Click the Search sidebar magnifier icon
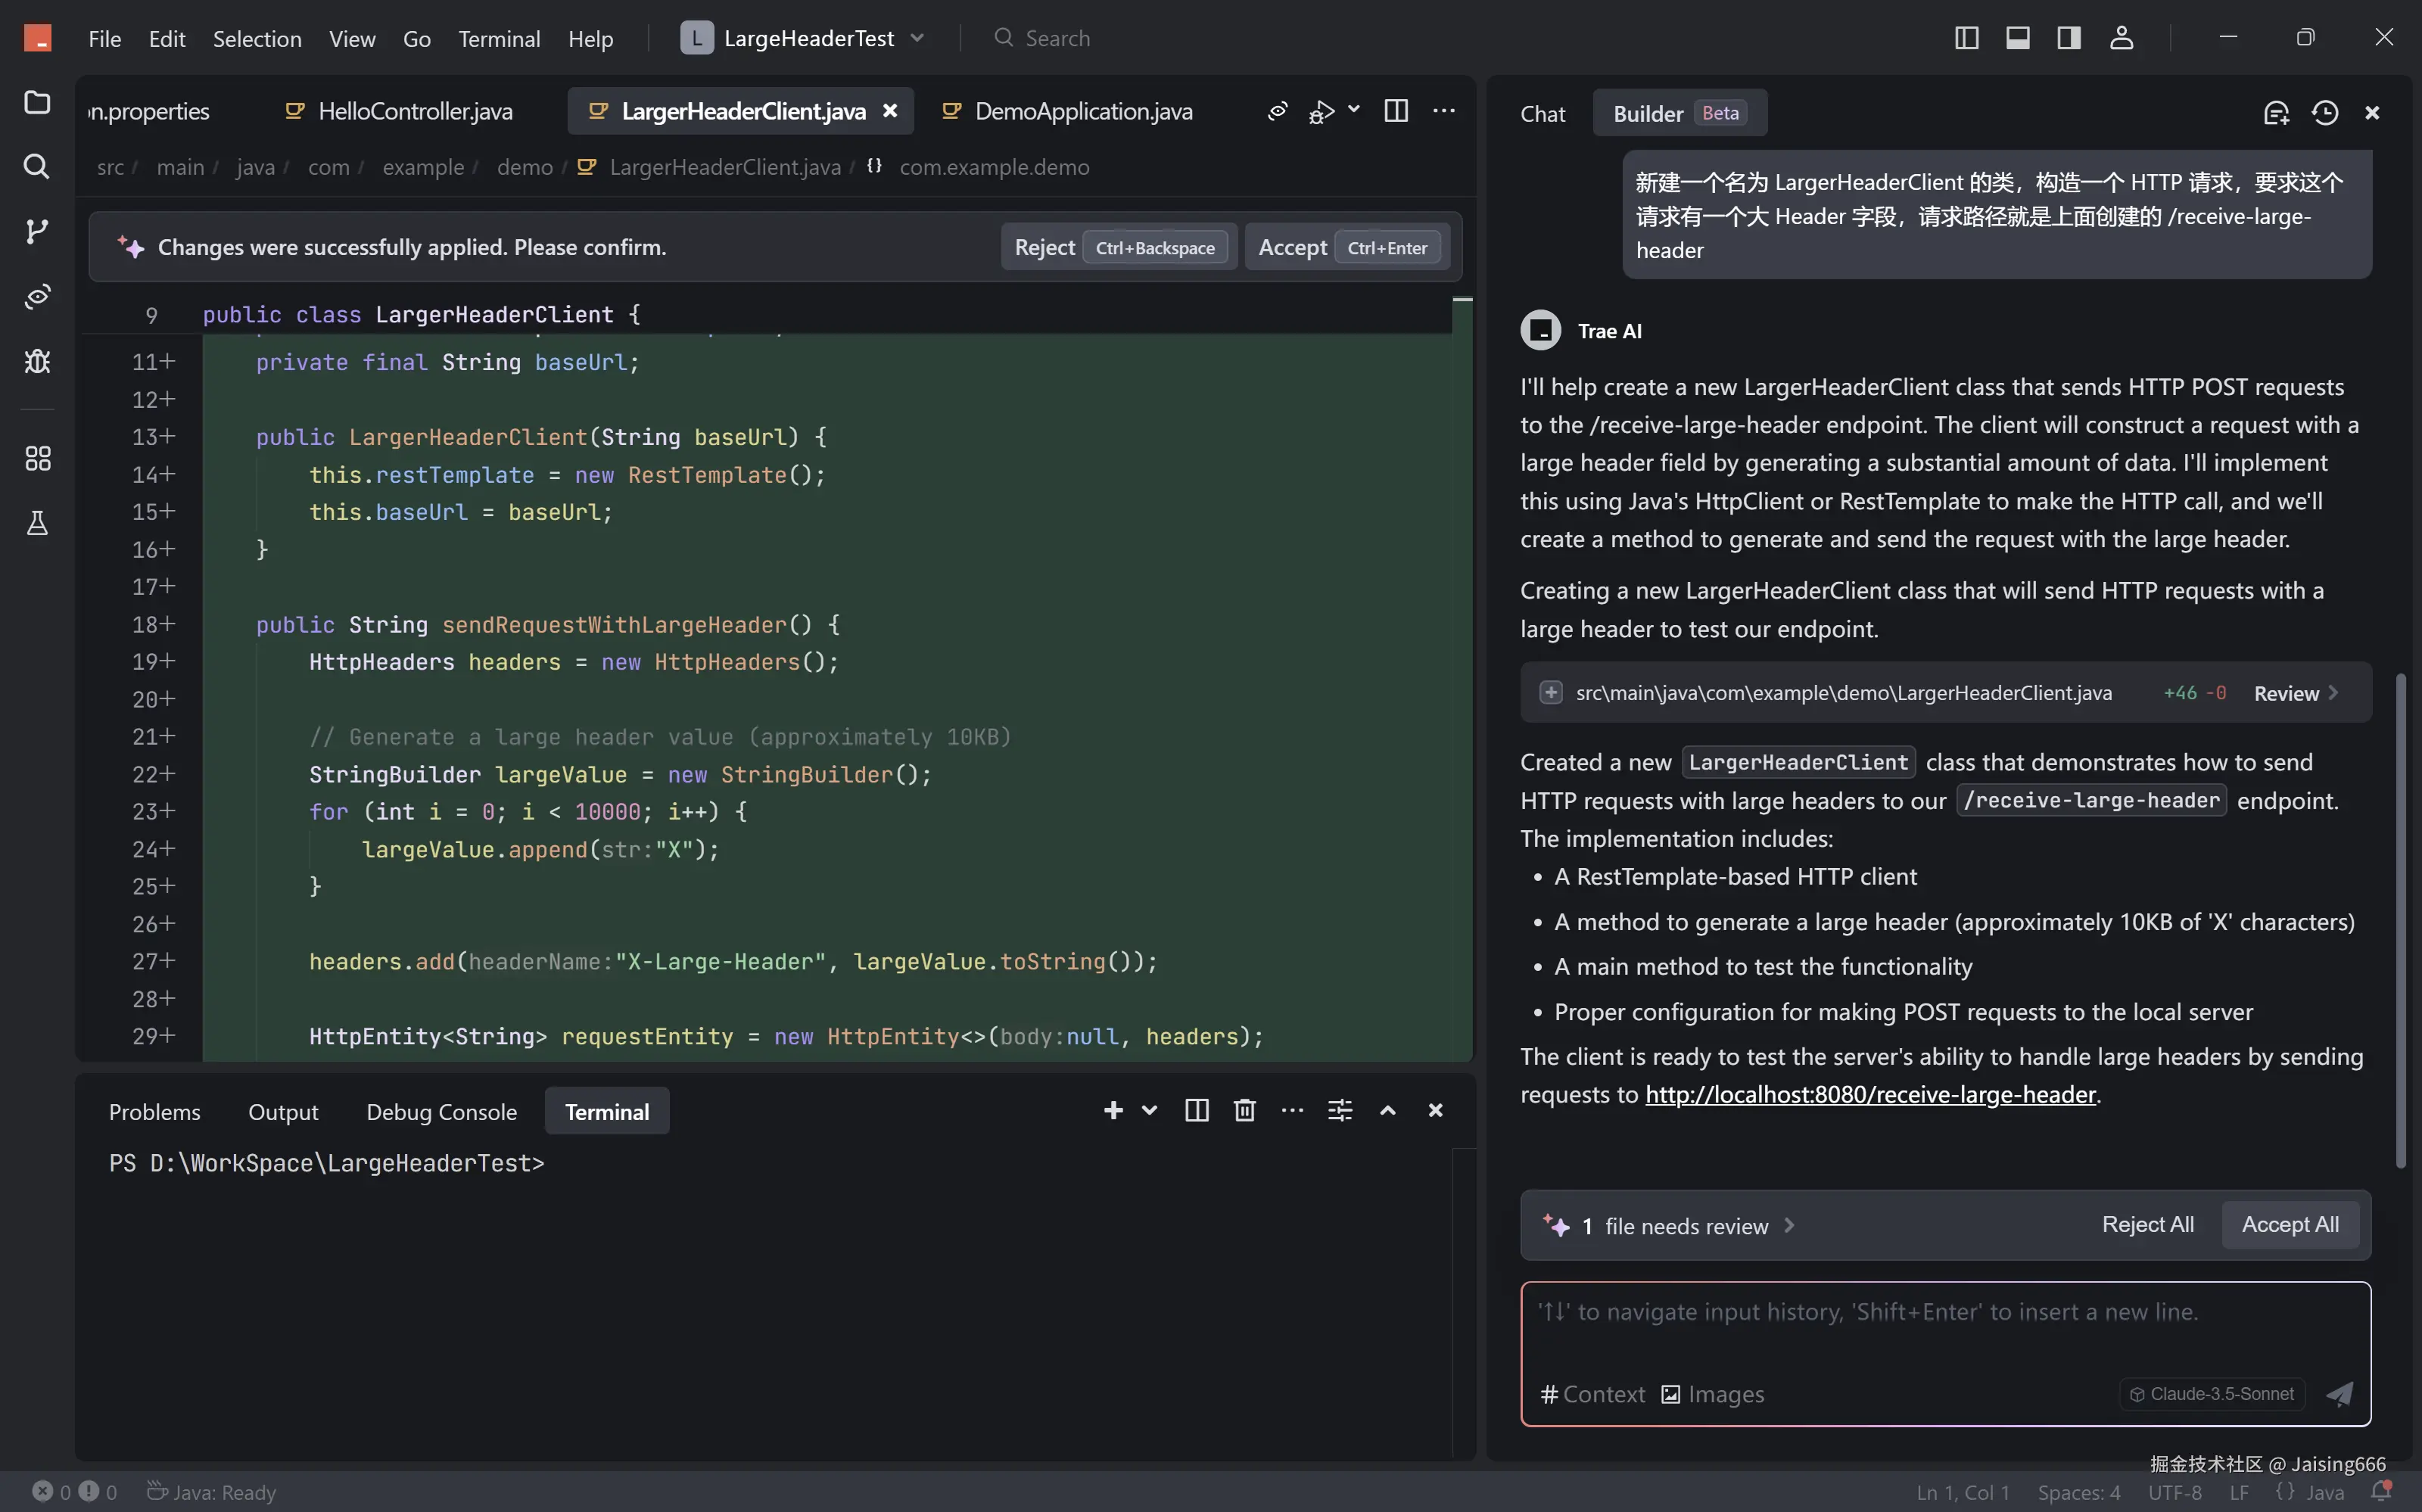2422x1512 pixels. pyautogui.click(x=37, y=166)
